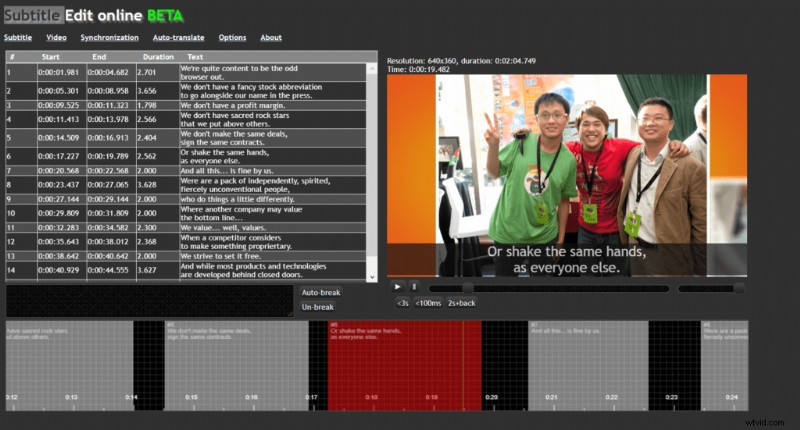Click the subtitle text edit box
This screenshot has width=800, height=430.
click(150, 300)
